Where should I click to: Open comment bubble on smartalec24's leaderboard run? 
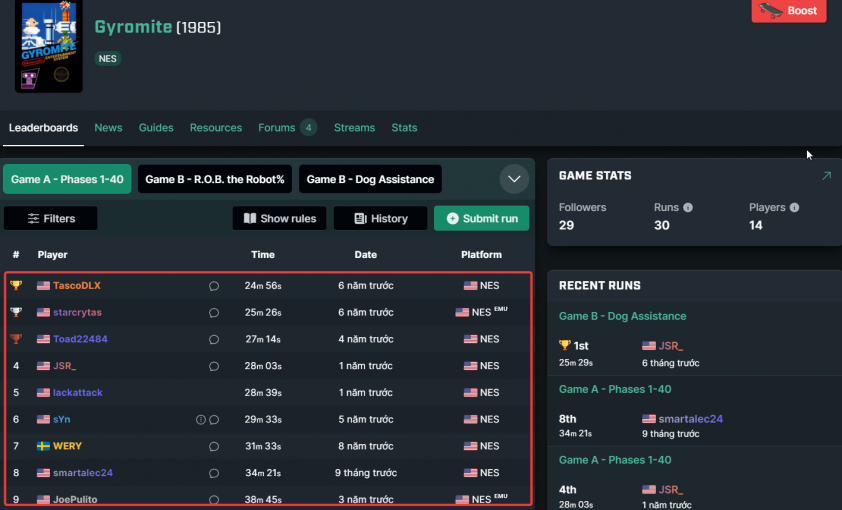tap(214, 473)
